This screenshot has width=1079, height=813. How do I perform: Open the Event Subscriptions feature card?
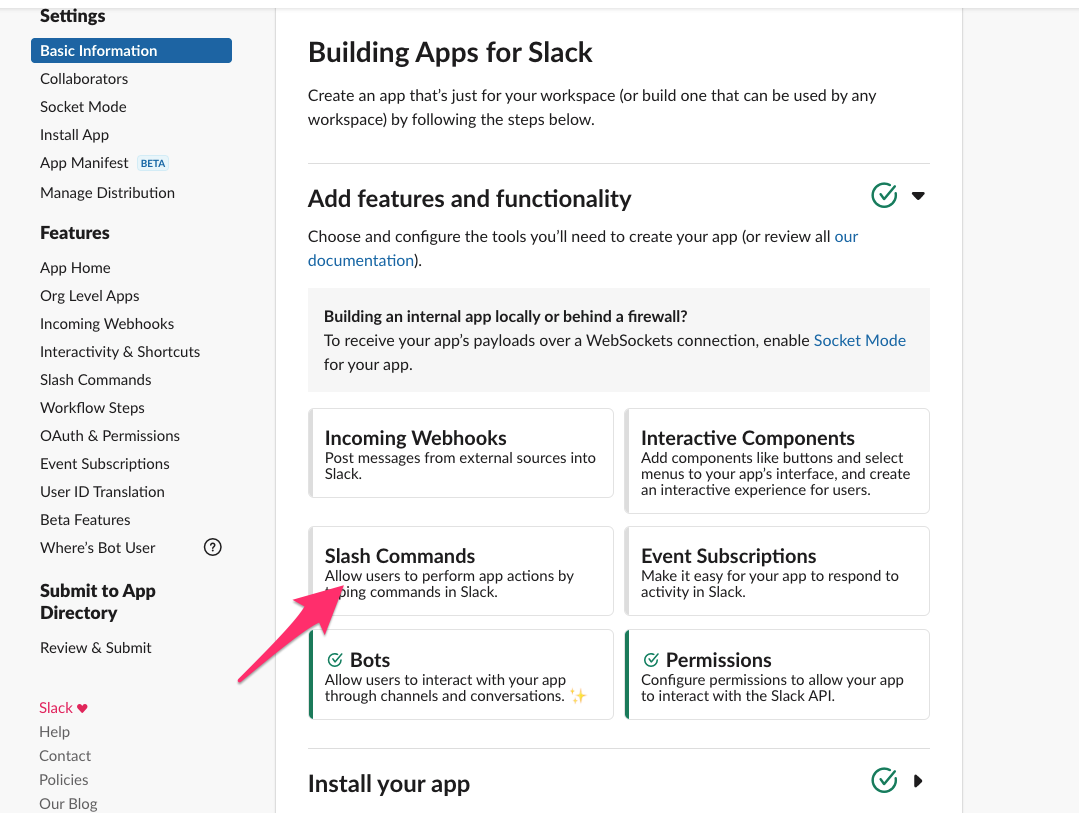(x=777, y=571)
